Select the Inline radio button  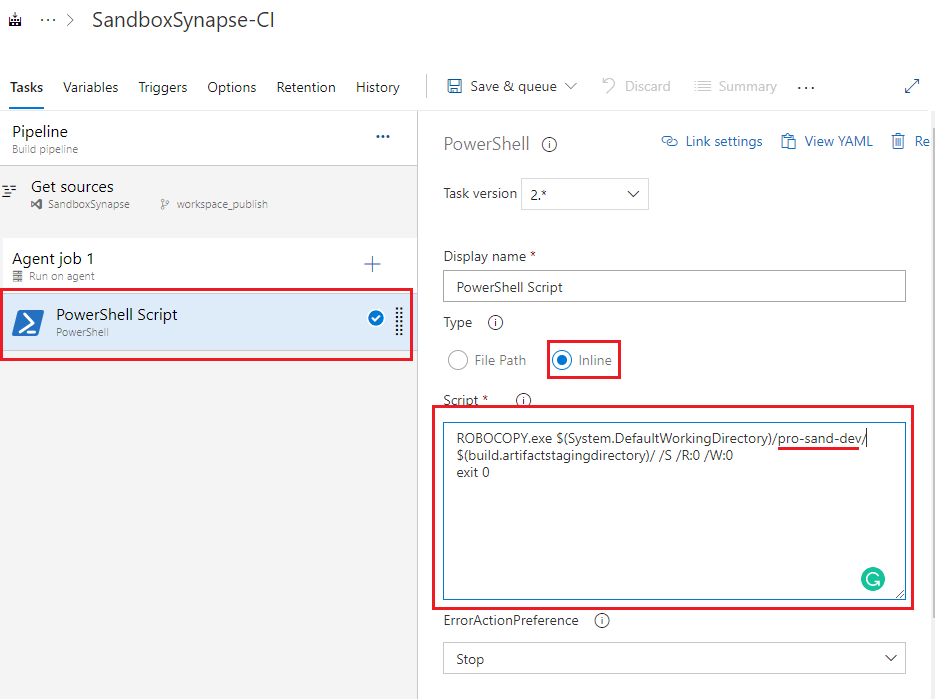(560, 360)
